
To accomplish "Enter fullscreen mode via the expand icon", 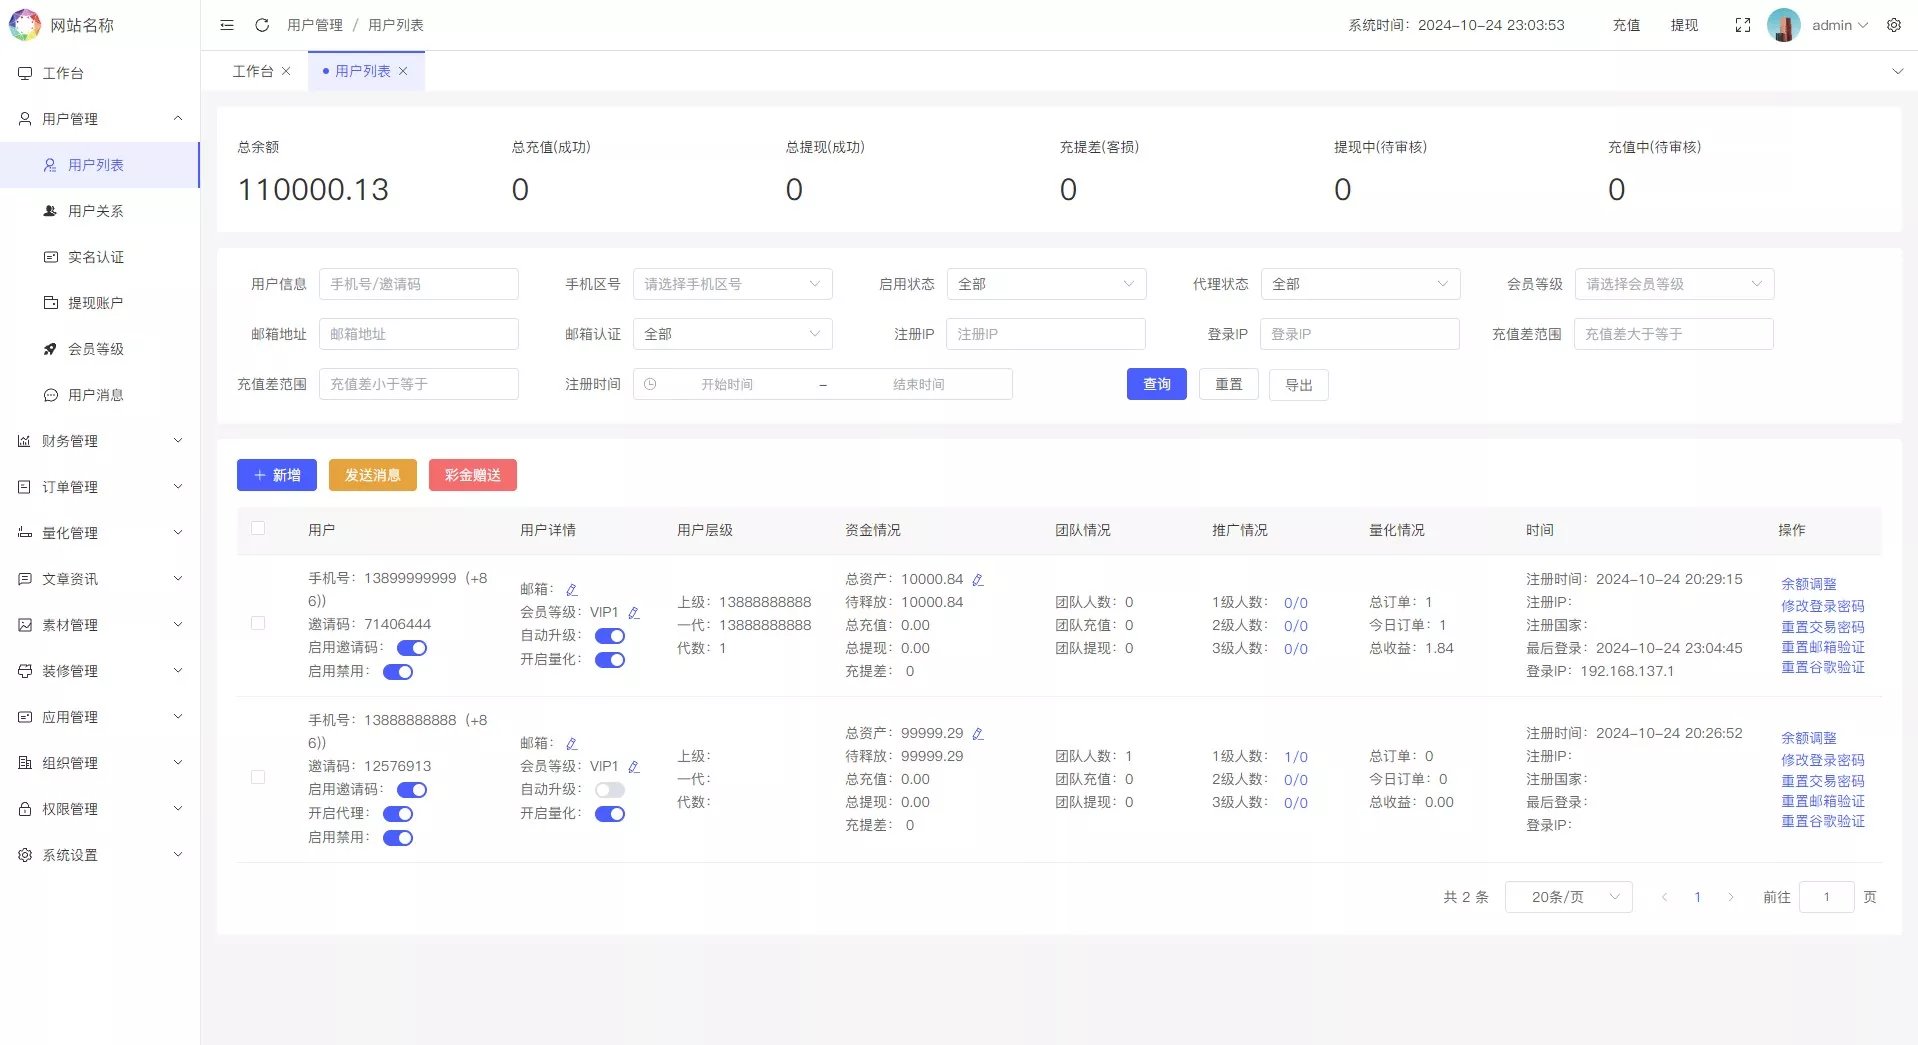I will [1743, 25].
